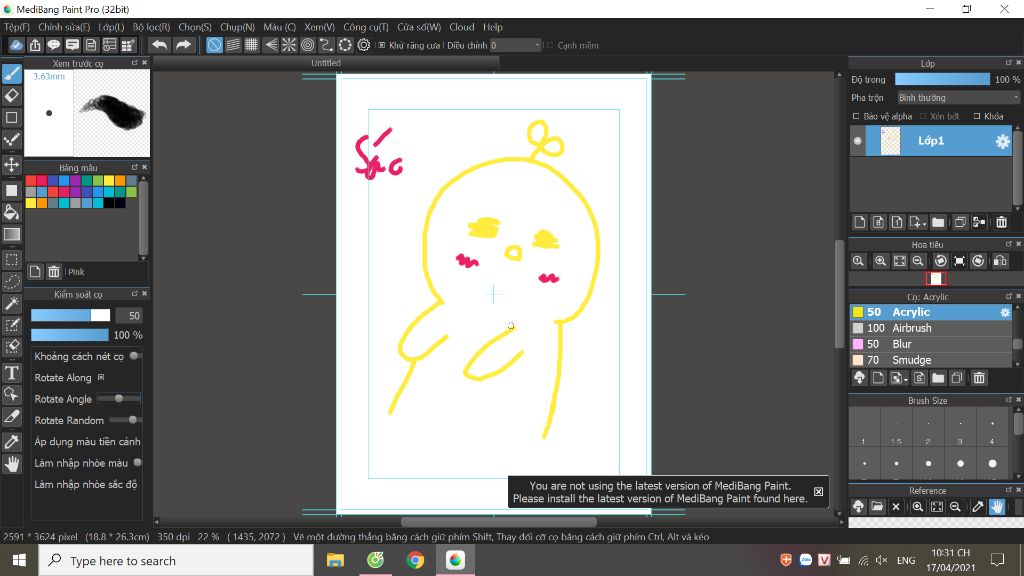This screenshot has width=1024, height=576.
Task: Select the rectangular Select tool
Action: click(x=12, y=259)
